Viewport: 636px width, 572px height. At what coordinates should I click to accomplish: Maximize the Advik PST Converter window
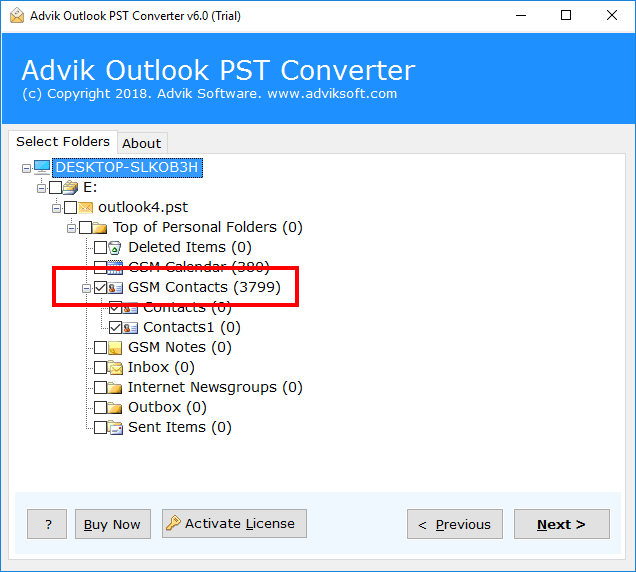coord(566,15)
